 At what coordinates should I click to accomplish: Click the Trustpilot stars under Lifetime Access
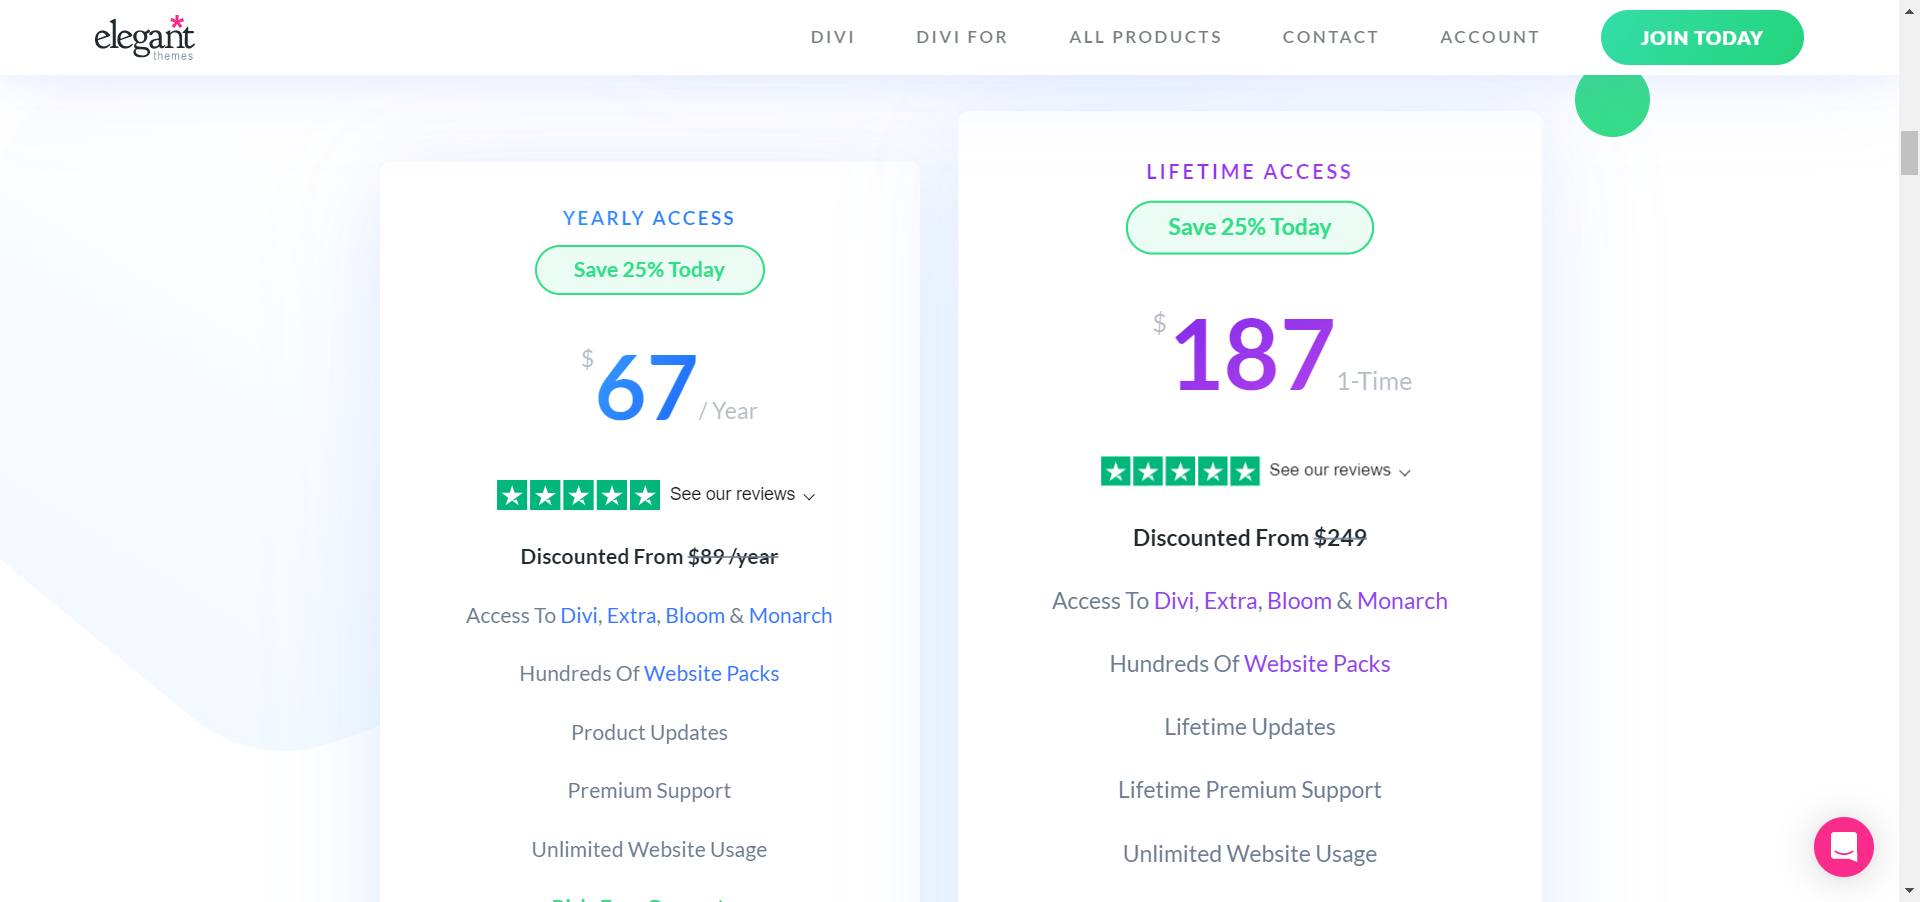(1178, 470)
